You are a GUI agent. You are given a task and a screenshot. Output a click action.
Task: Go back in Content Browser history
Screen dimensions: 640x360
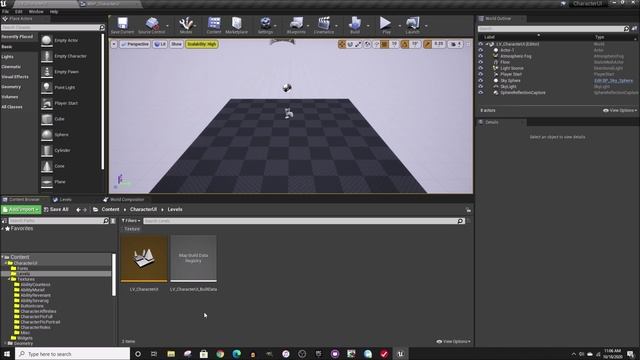[x=78, y=209]
